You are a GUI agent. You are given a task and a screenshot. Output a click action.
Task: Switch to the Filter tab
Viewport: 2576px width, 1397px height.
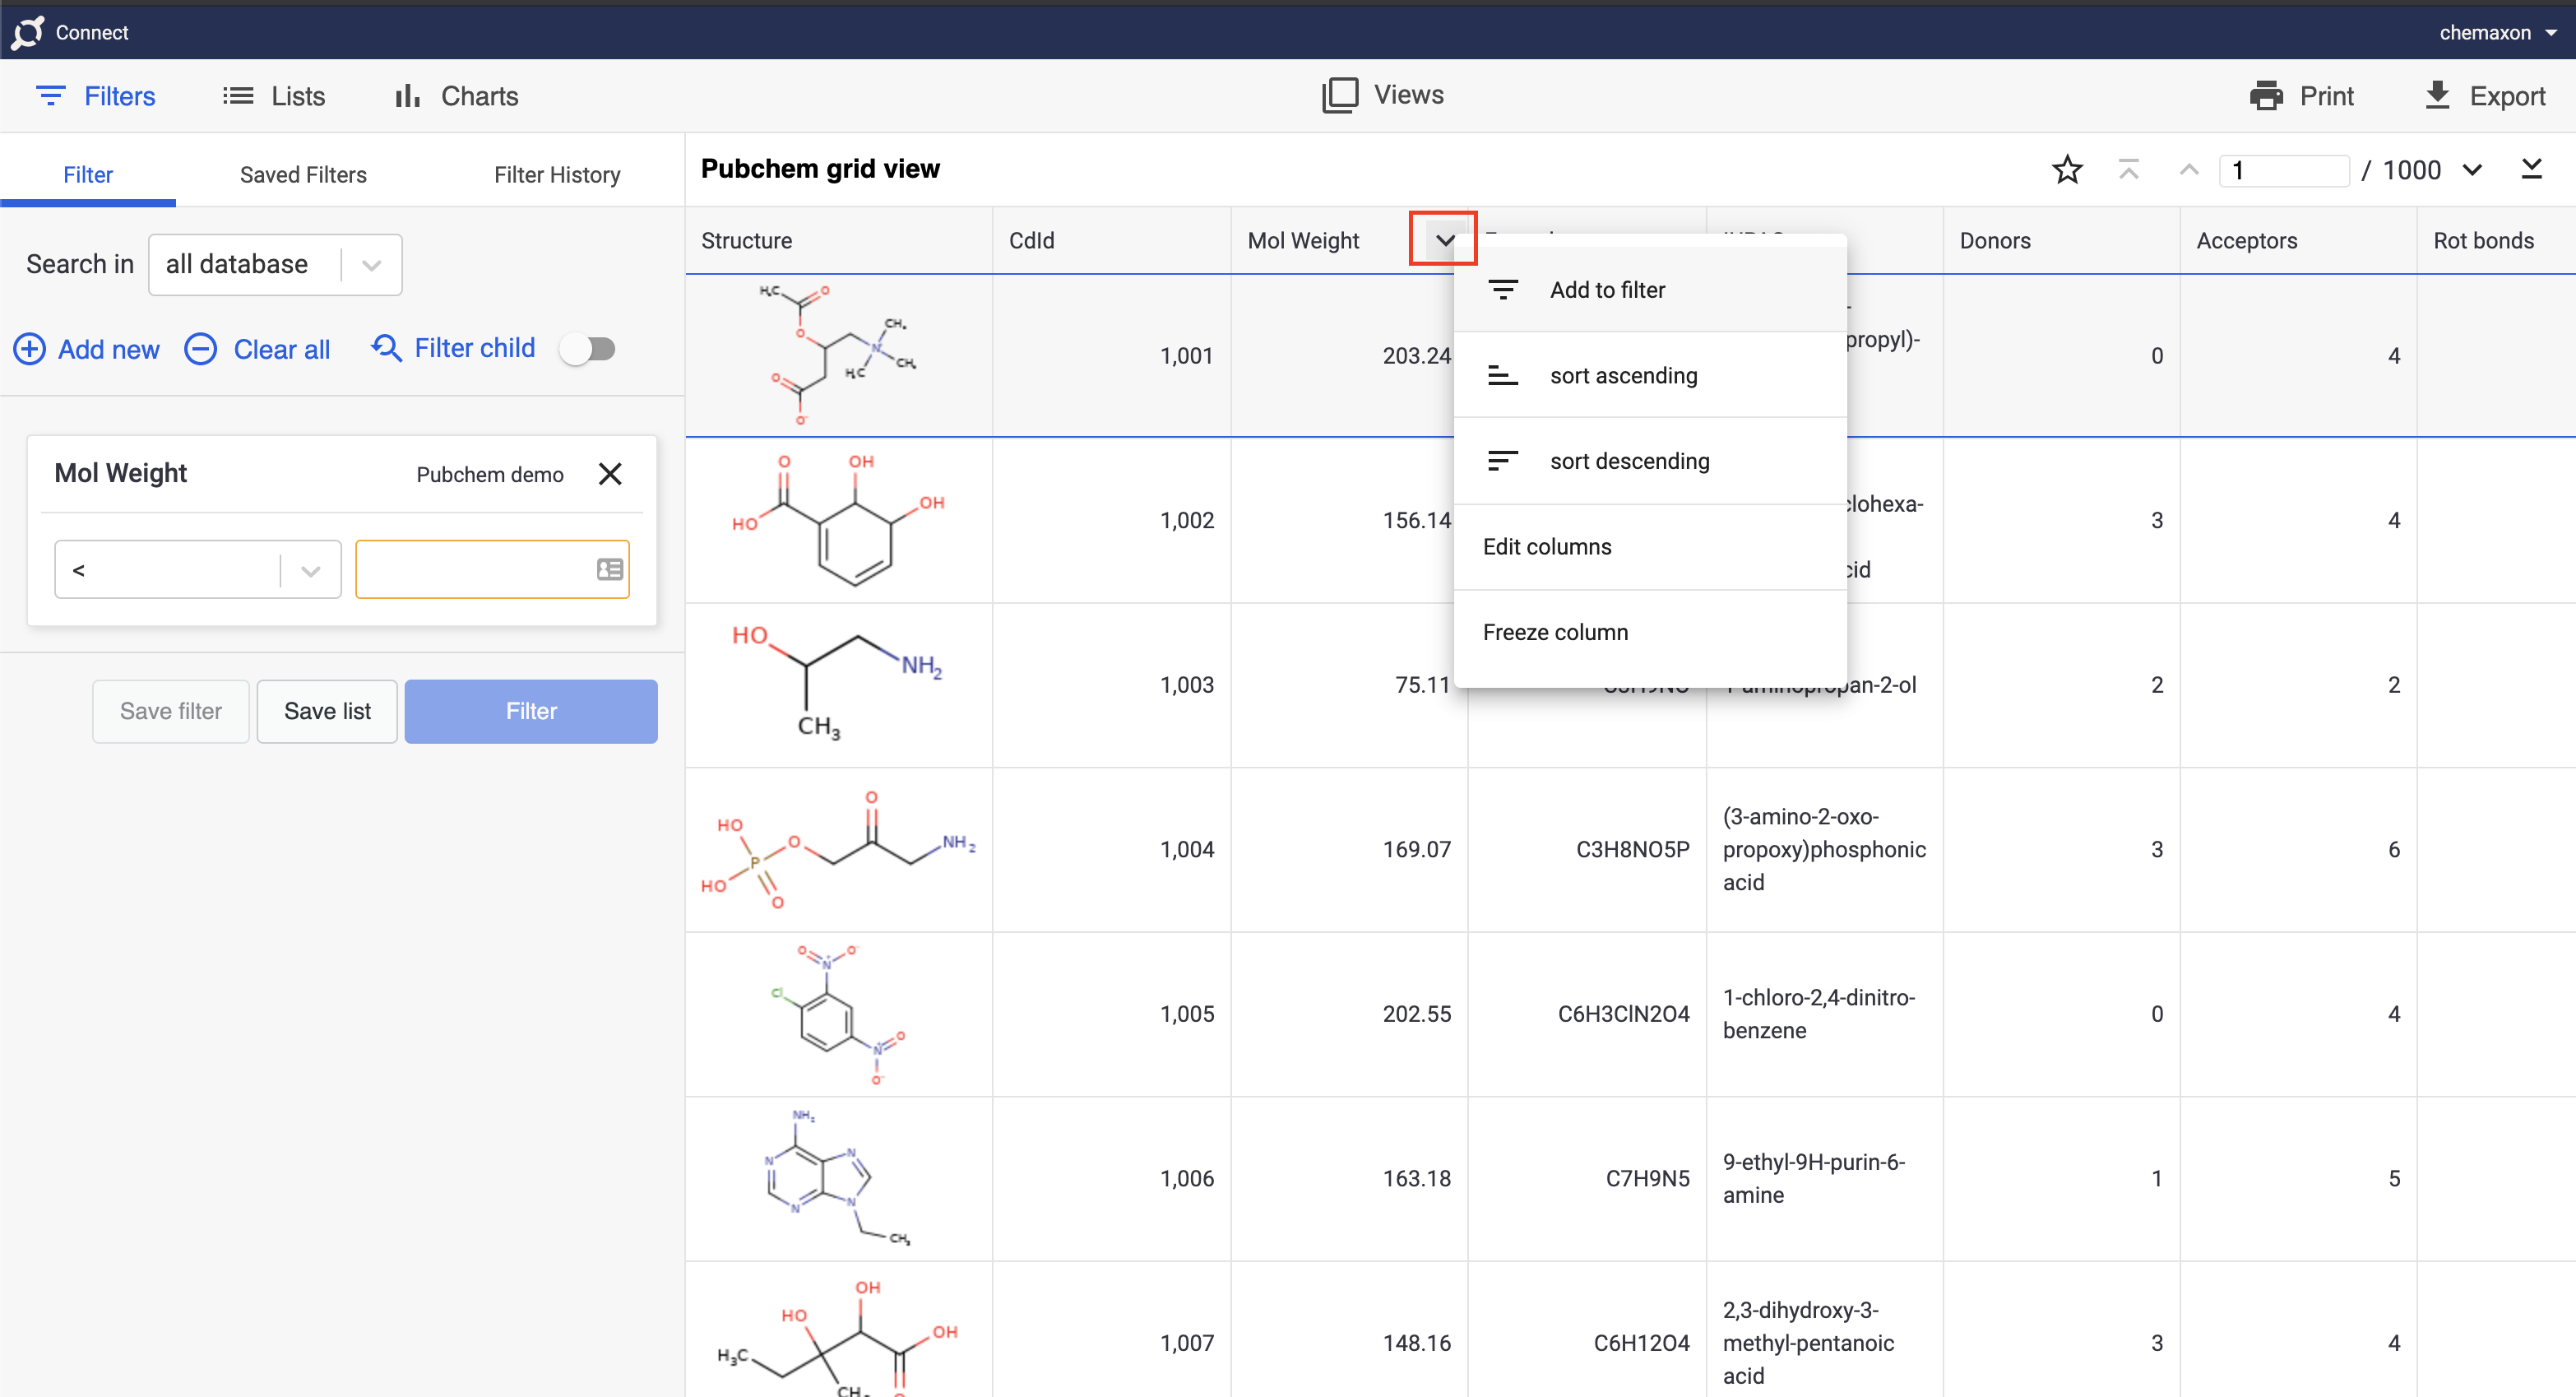coord(88,174)
